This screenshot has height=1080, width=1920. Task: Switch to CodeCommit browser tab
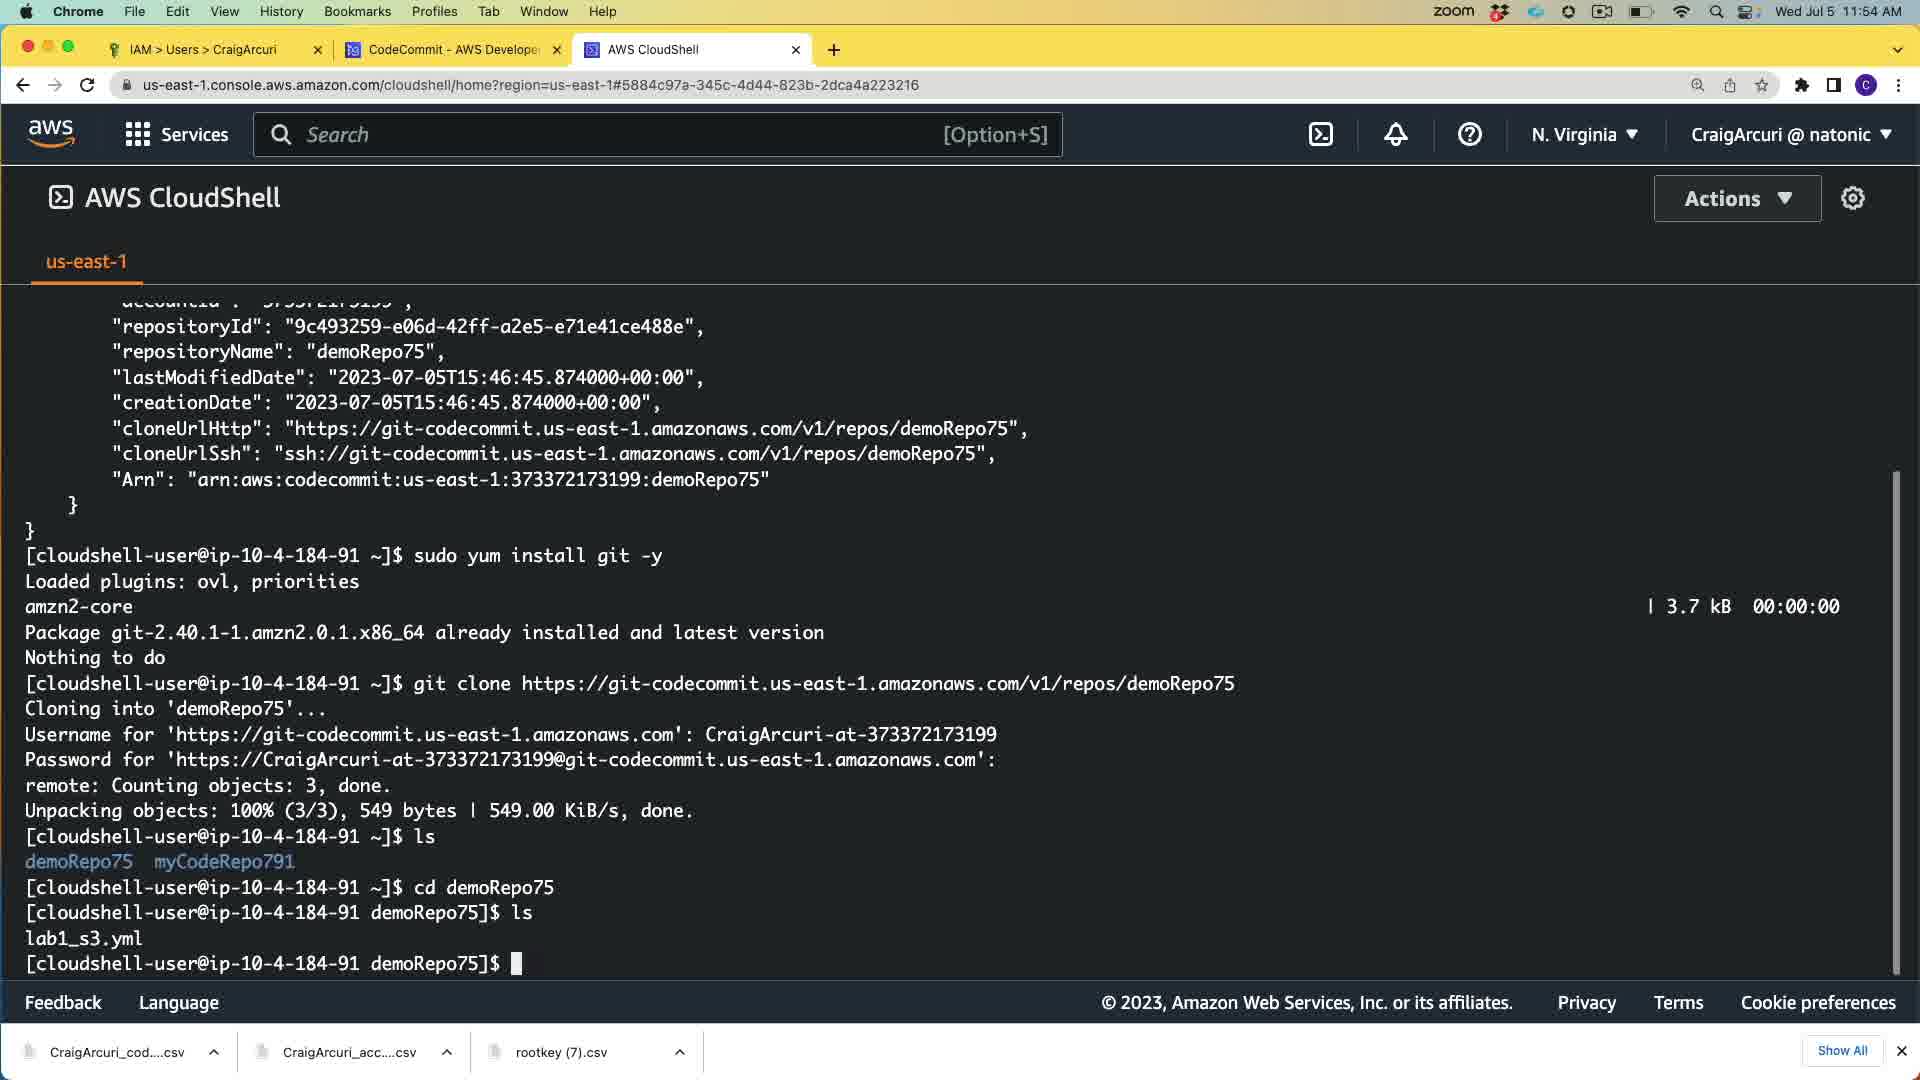pyautogui.click(x=453, y=49)
